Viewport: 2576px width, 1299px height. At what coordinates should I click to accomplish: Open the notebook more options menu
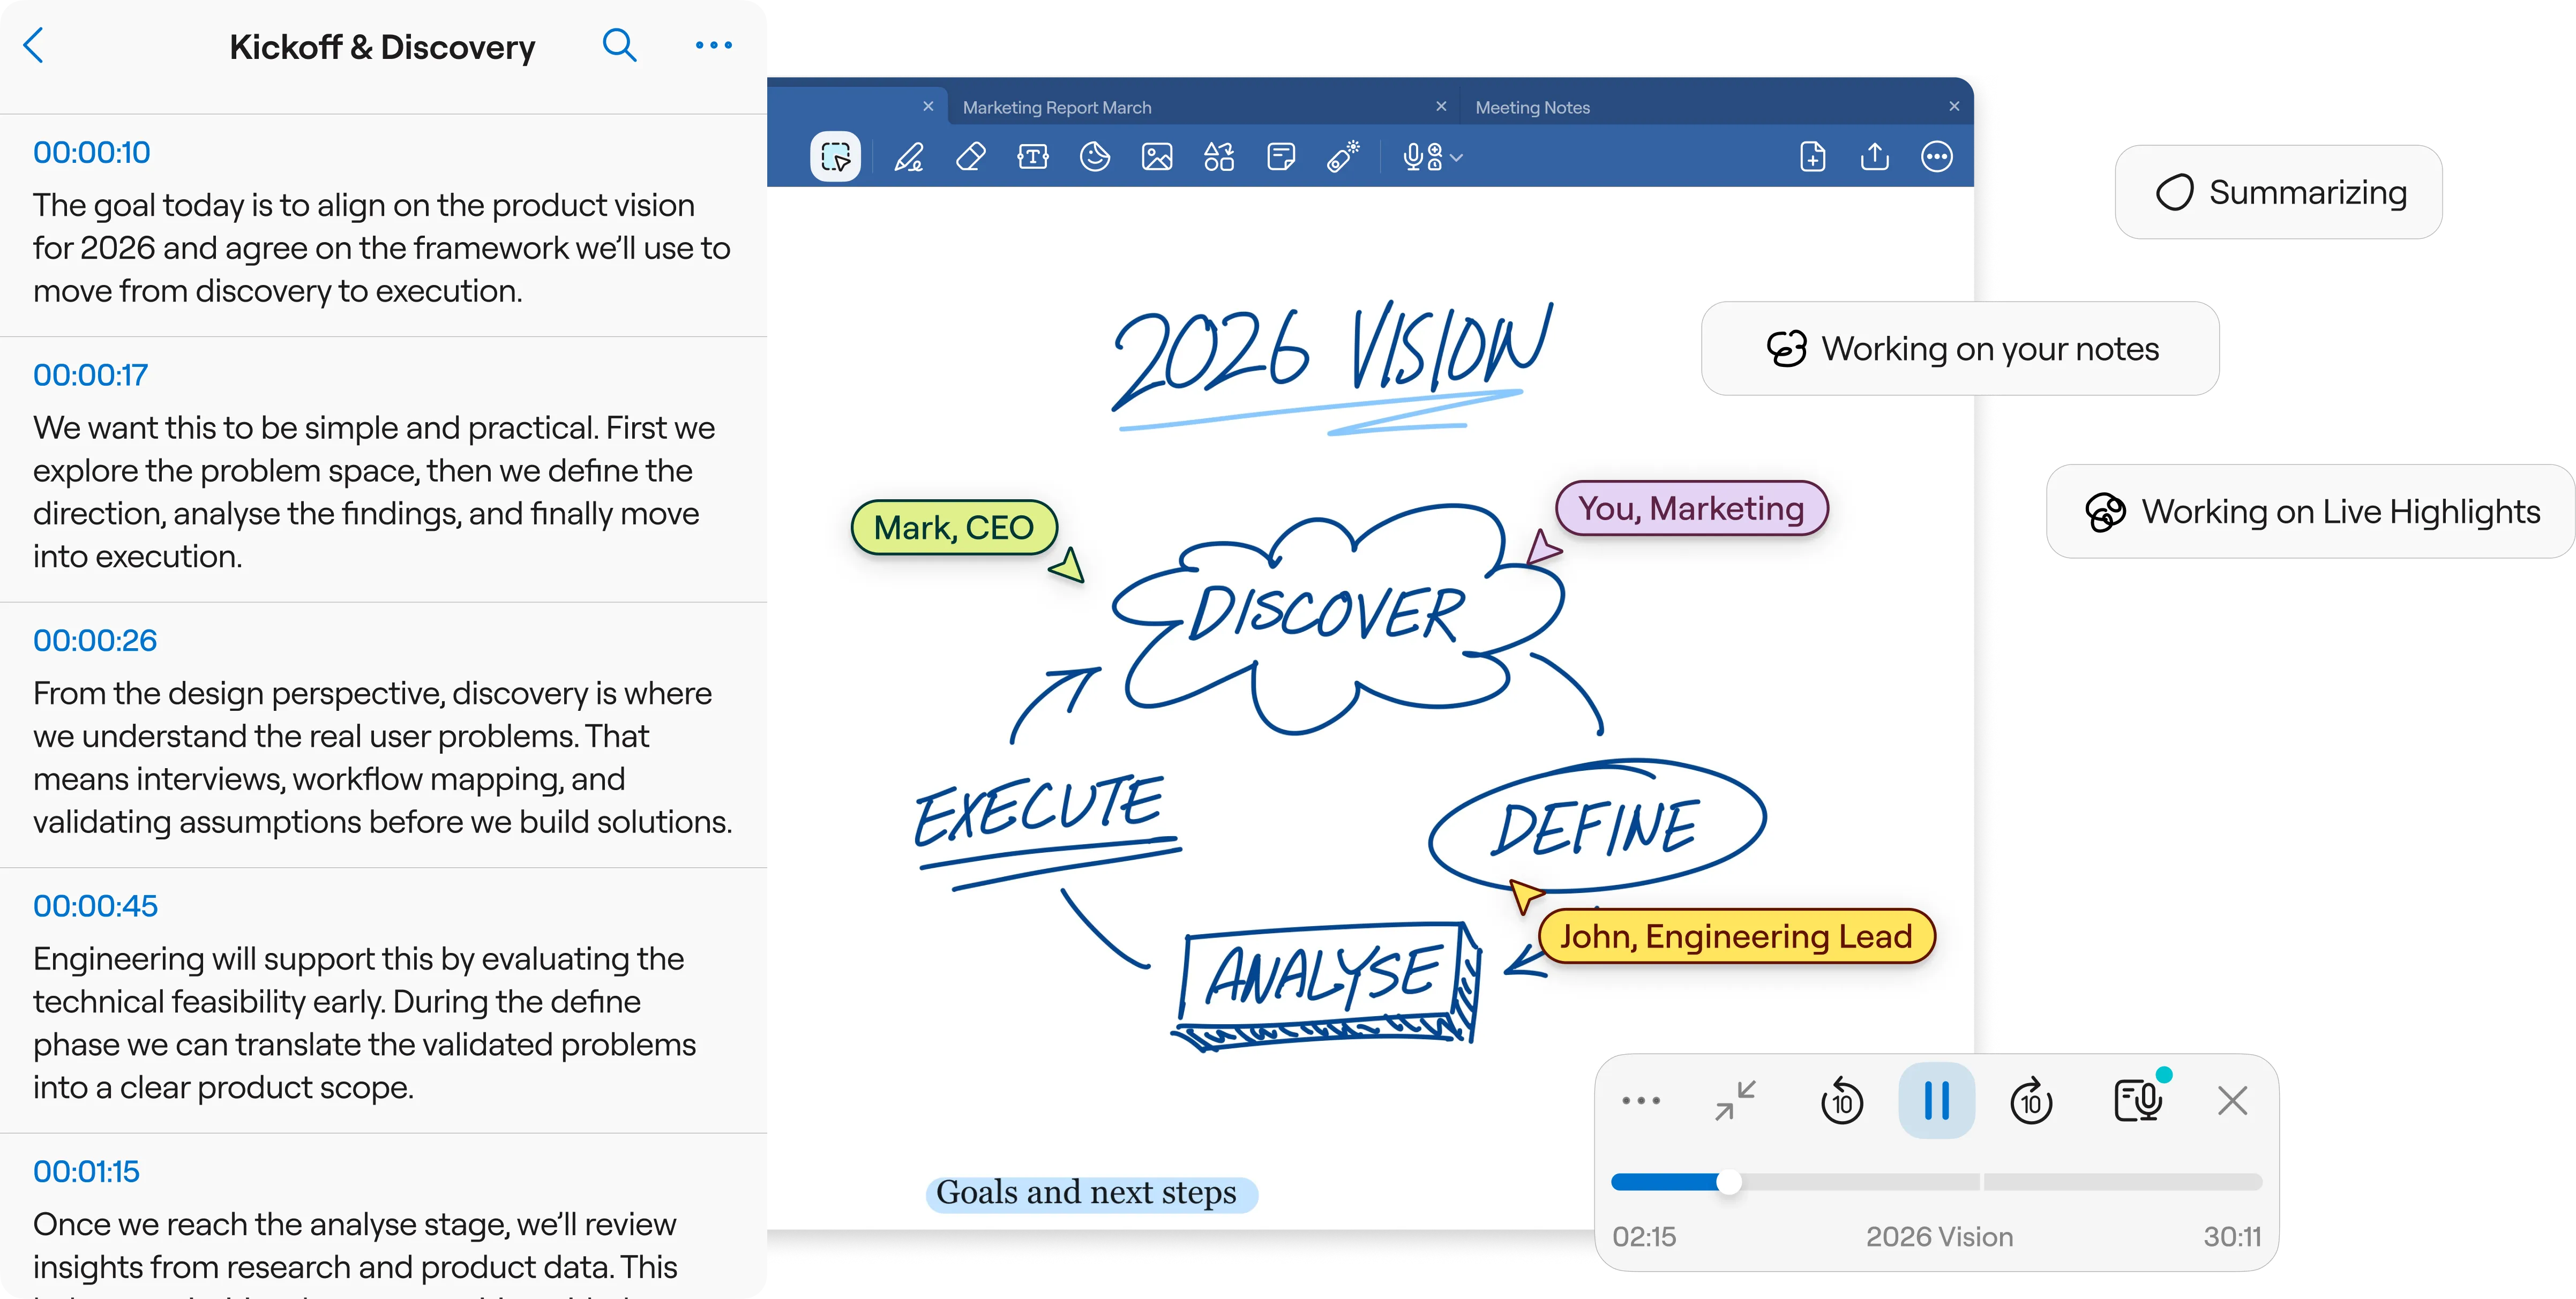1937,157
